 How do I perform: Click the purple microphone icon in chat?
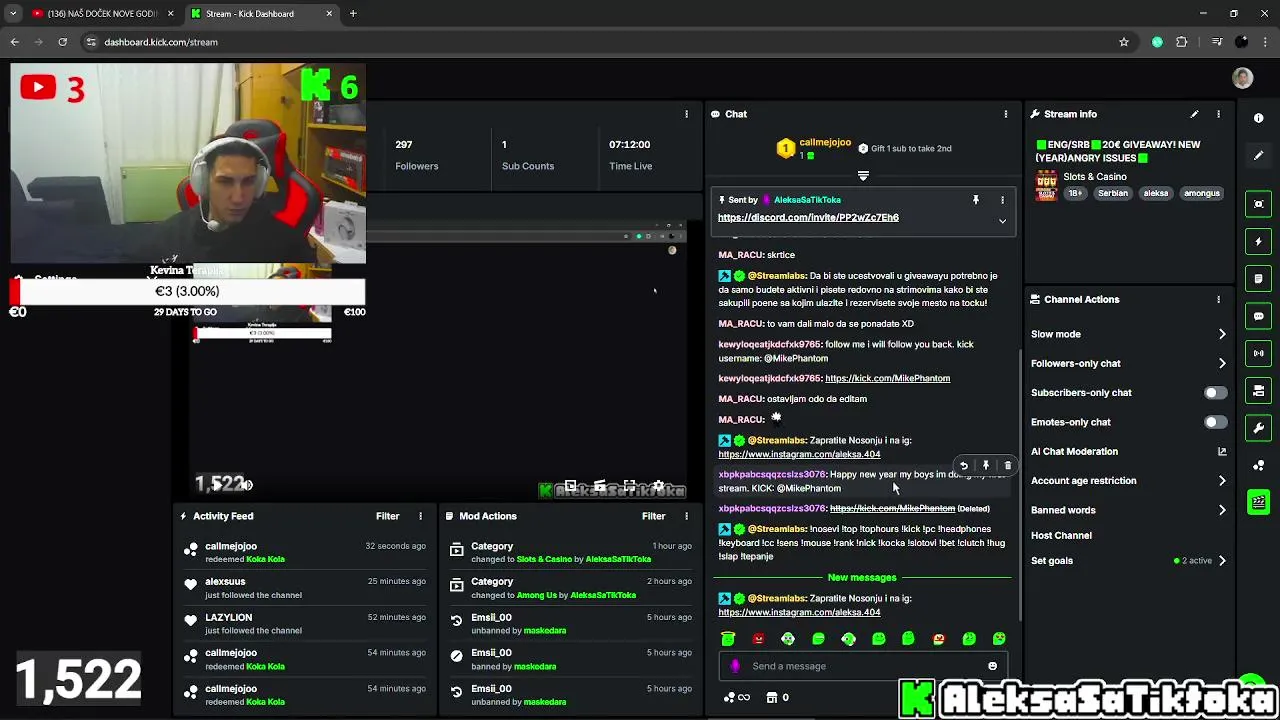[735, 666]
